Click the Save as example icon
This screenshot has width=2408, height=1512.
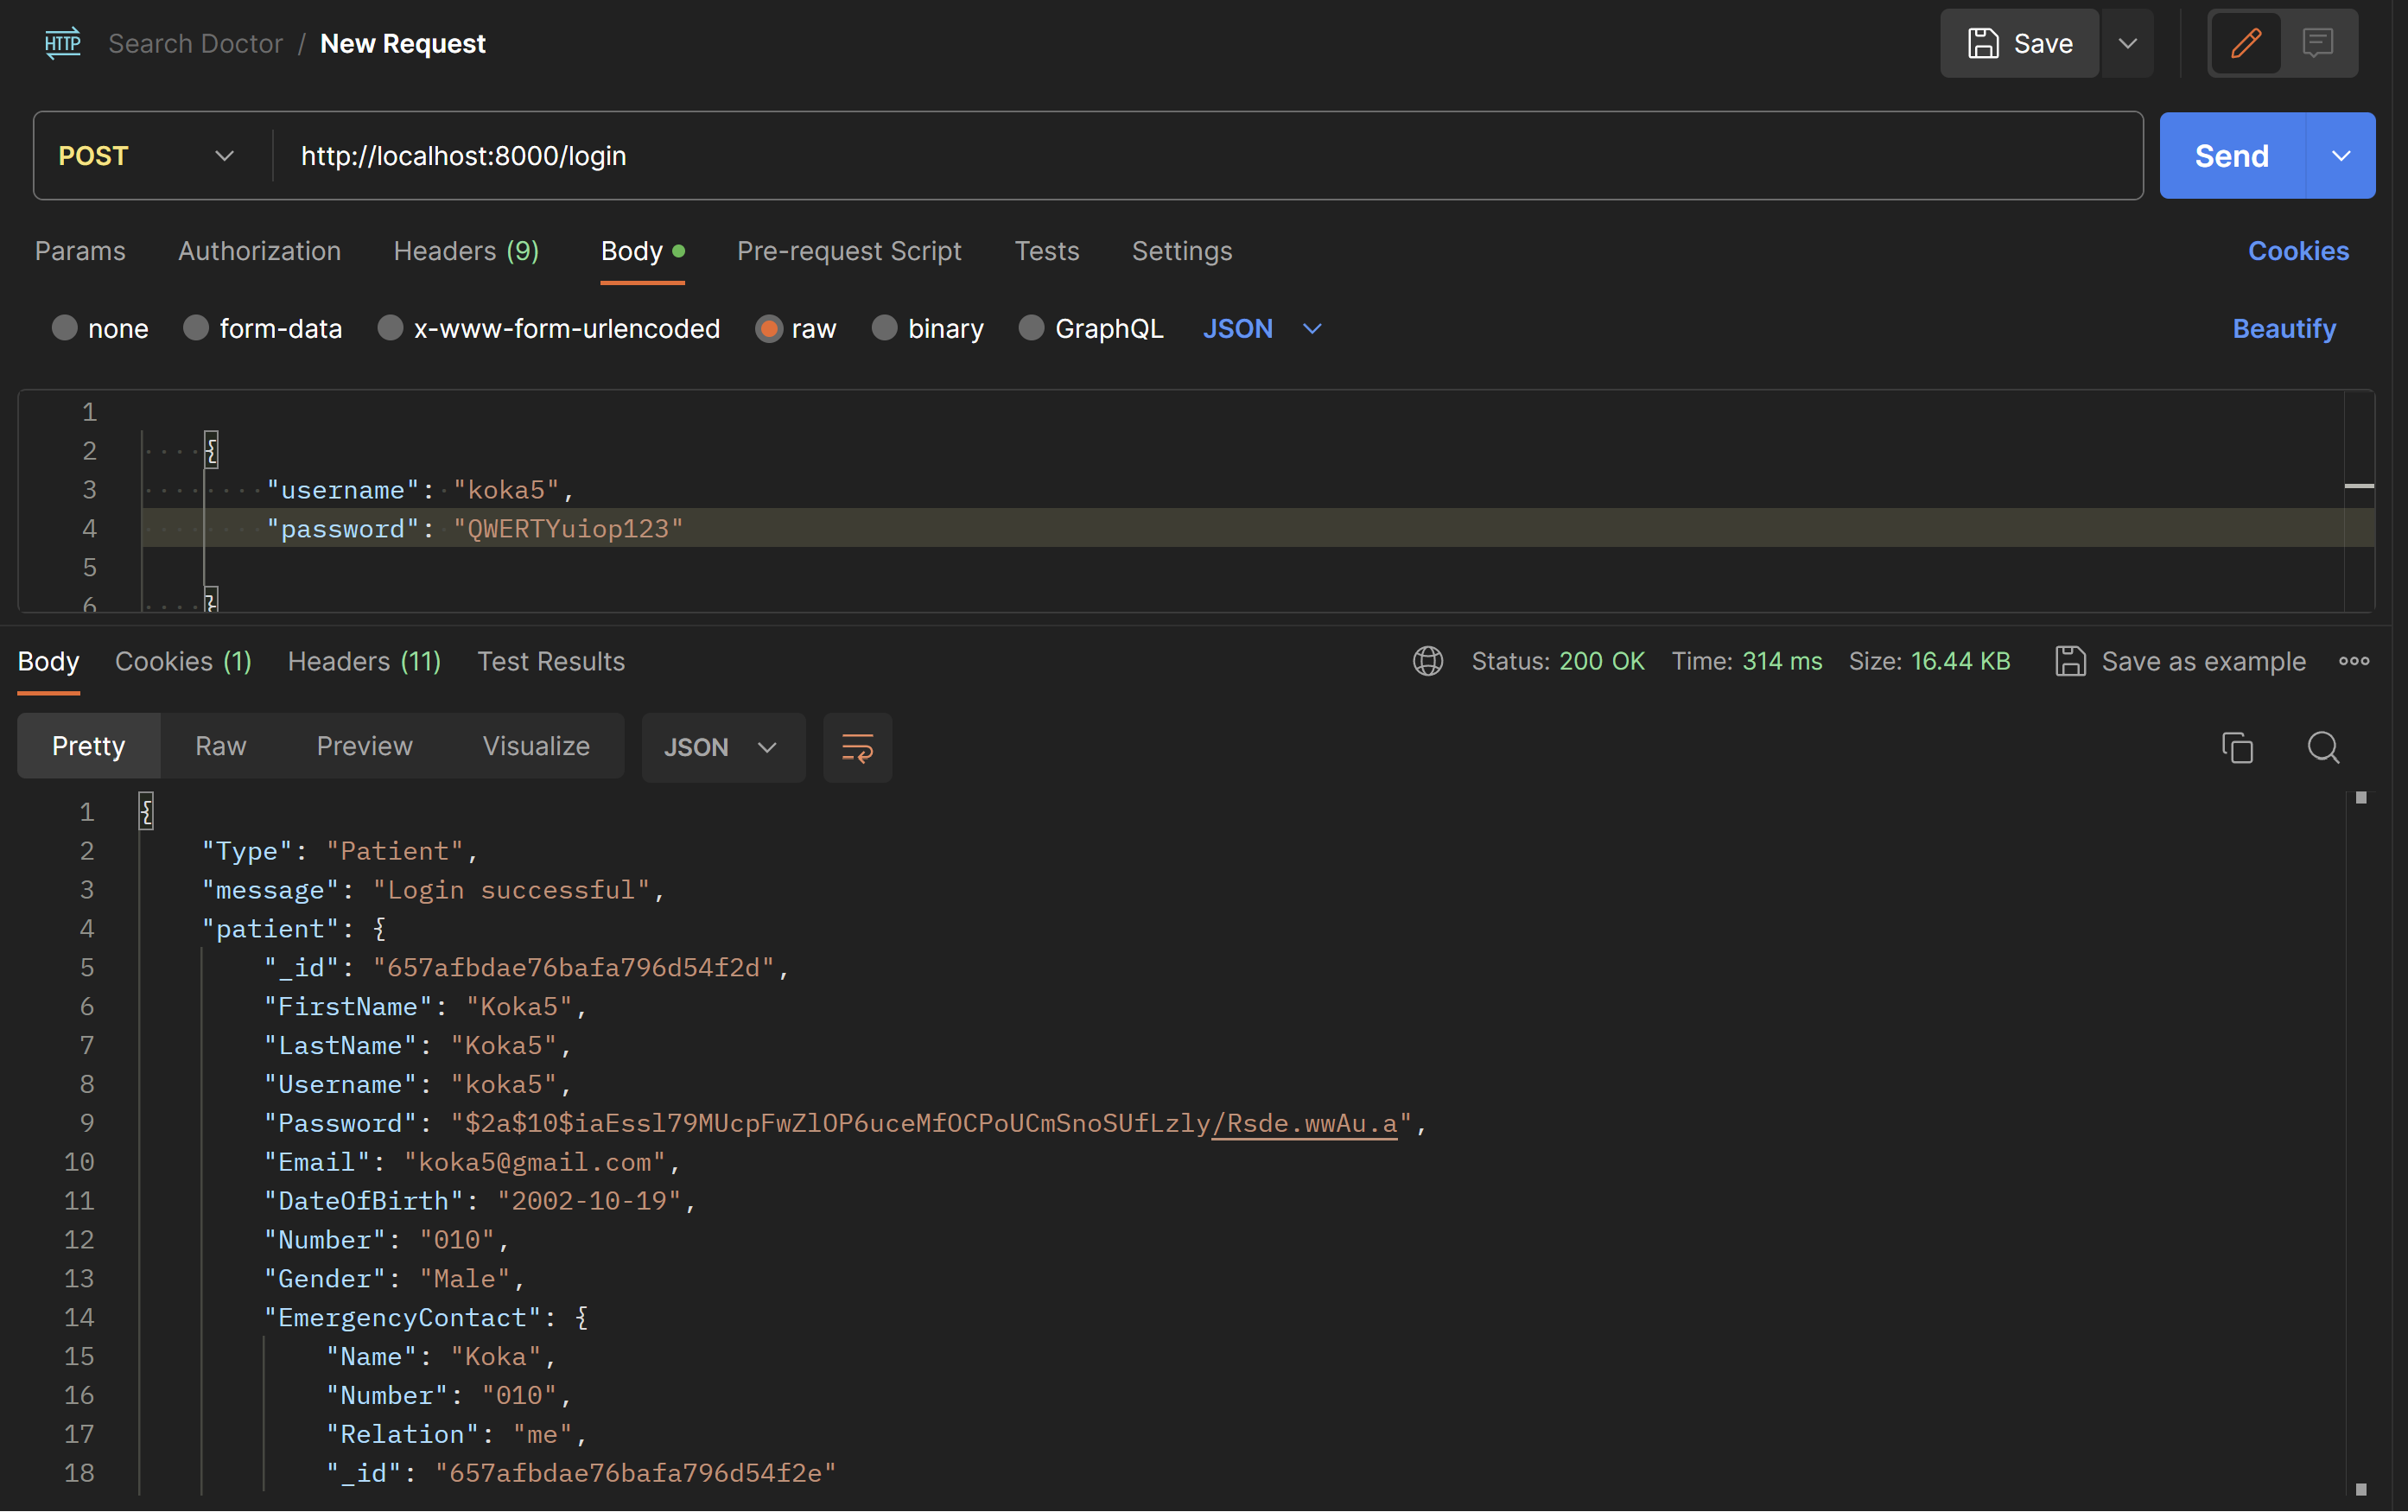pyautogui.click(x=2070, y=661)
